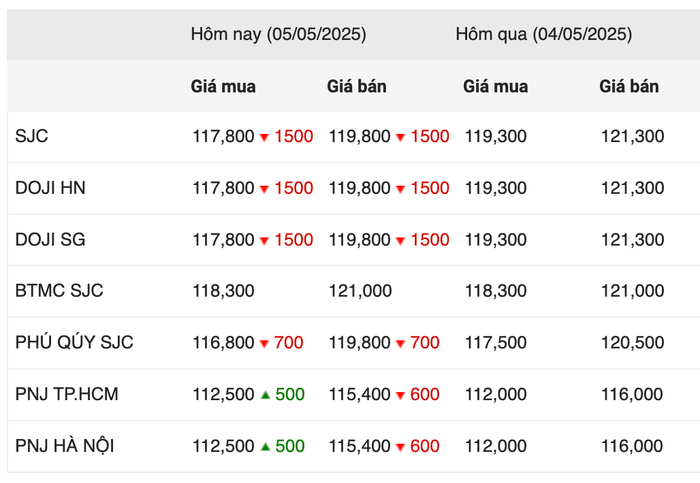Select the Hôm nay (05/05/2025) column header

[x=279, y=34]
